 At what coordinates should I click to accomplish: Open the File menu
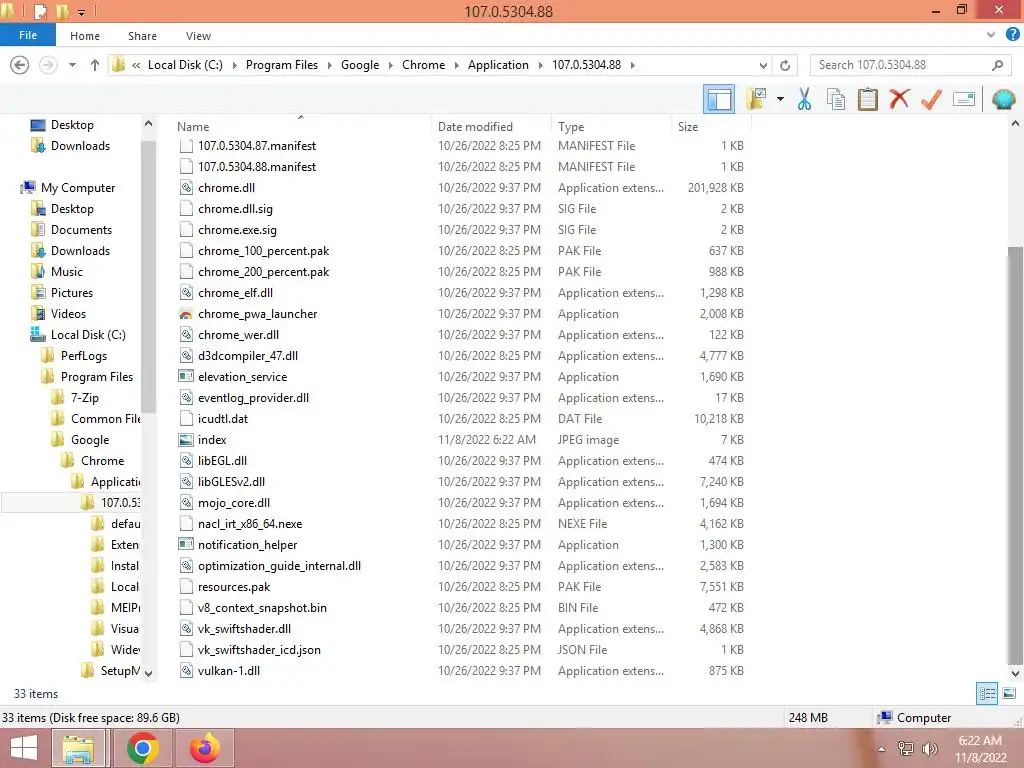27,35
